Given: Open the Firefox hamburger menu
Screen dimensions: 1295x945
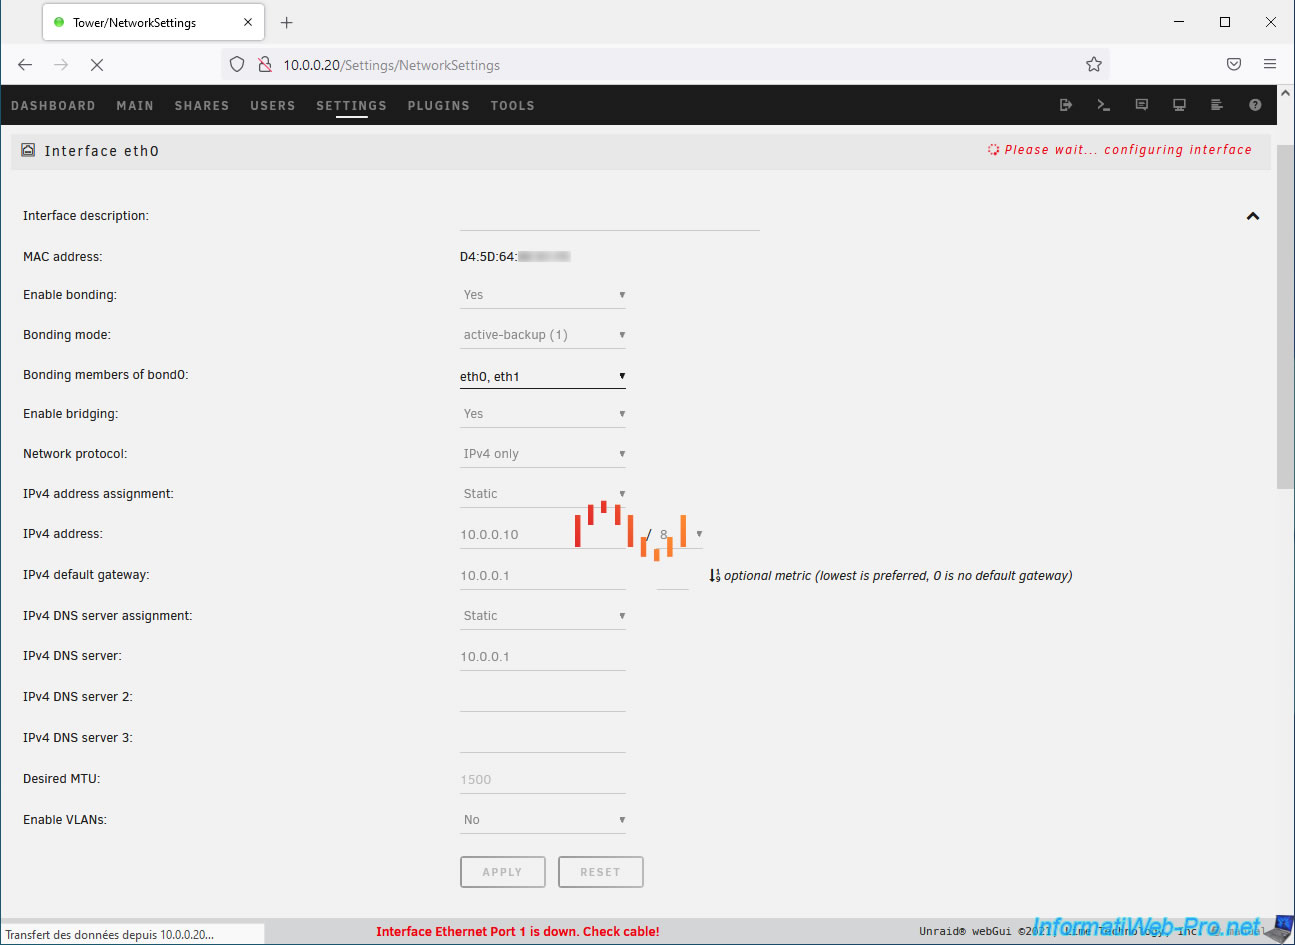Looking at the screenshot, I should [1270, 65].
